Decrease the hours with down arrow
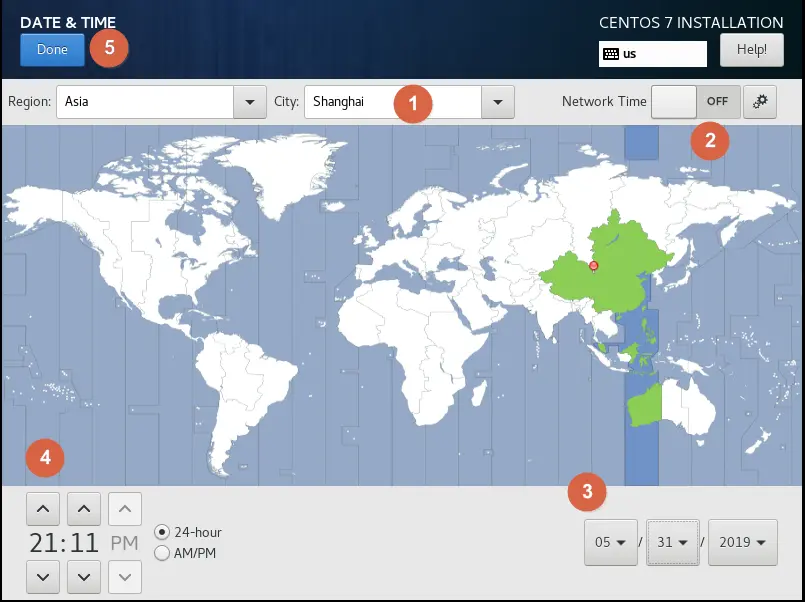 point(43,577)
